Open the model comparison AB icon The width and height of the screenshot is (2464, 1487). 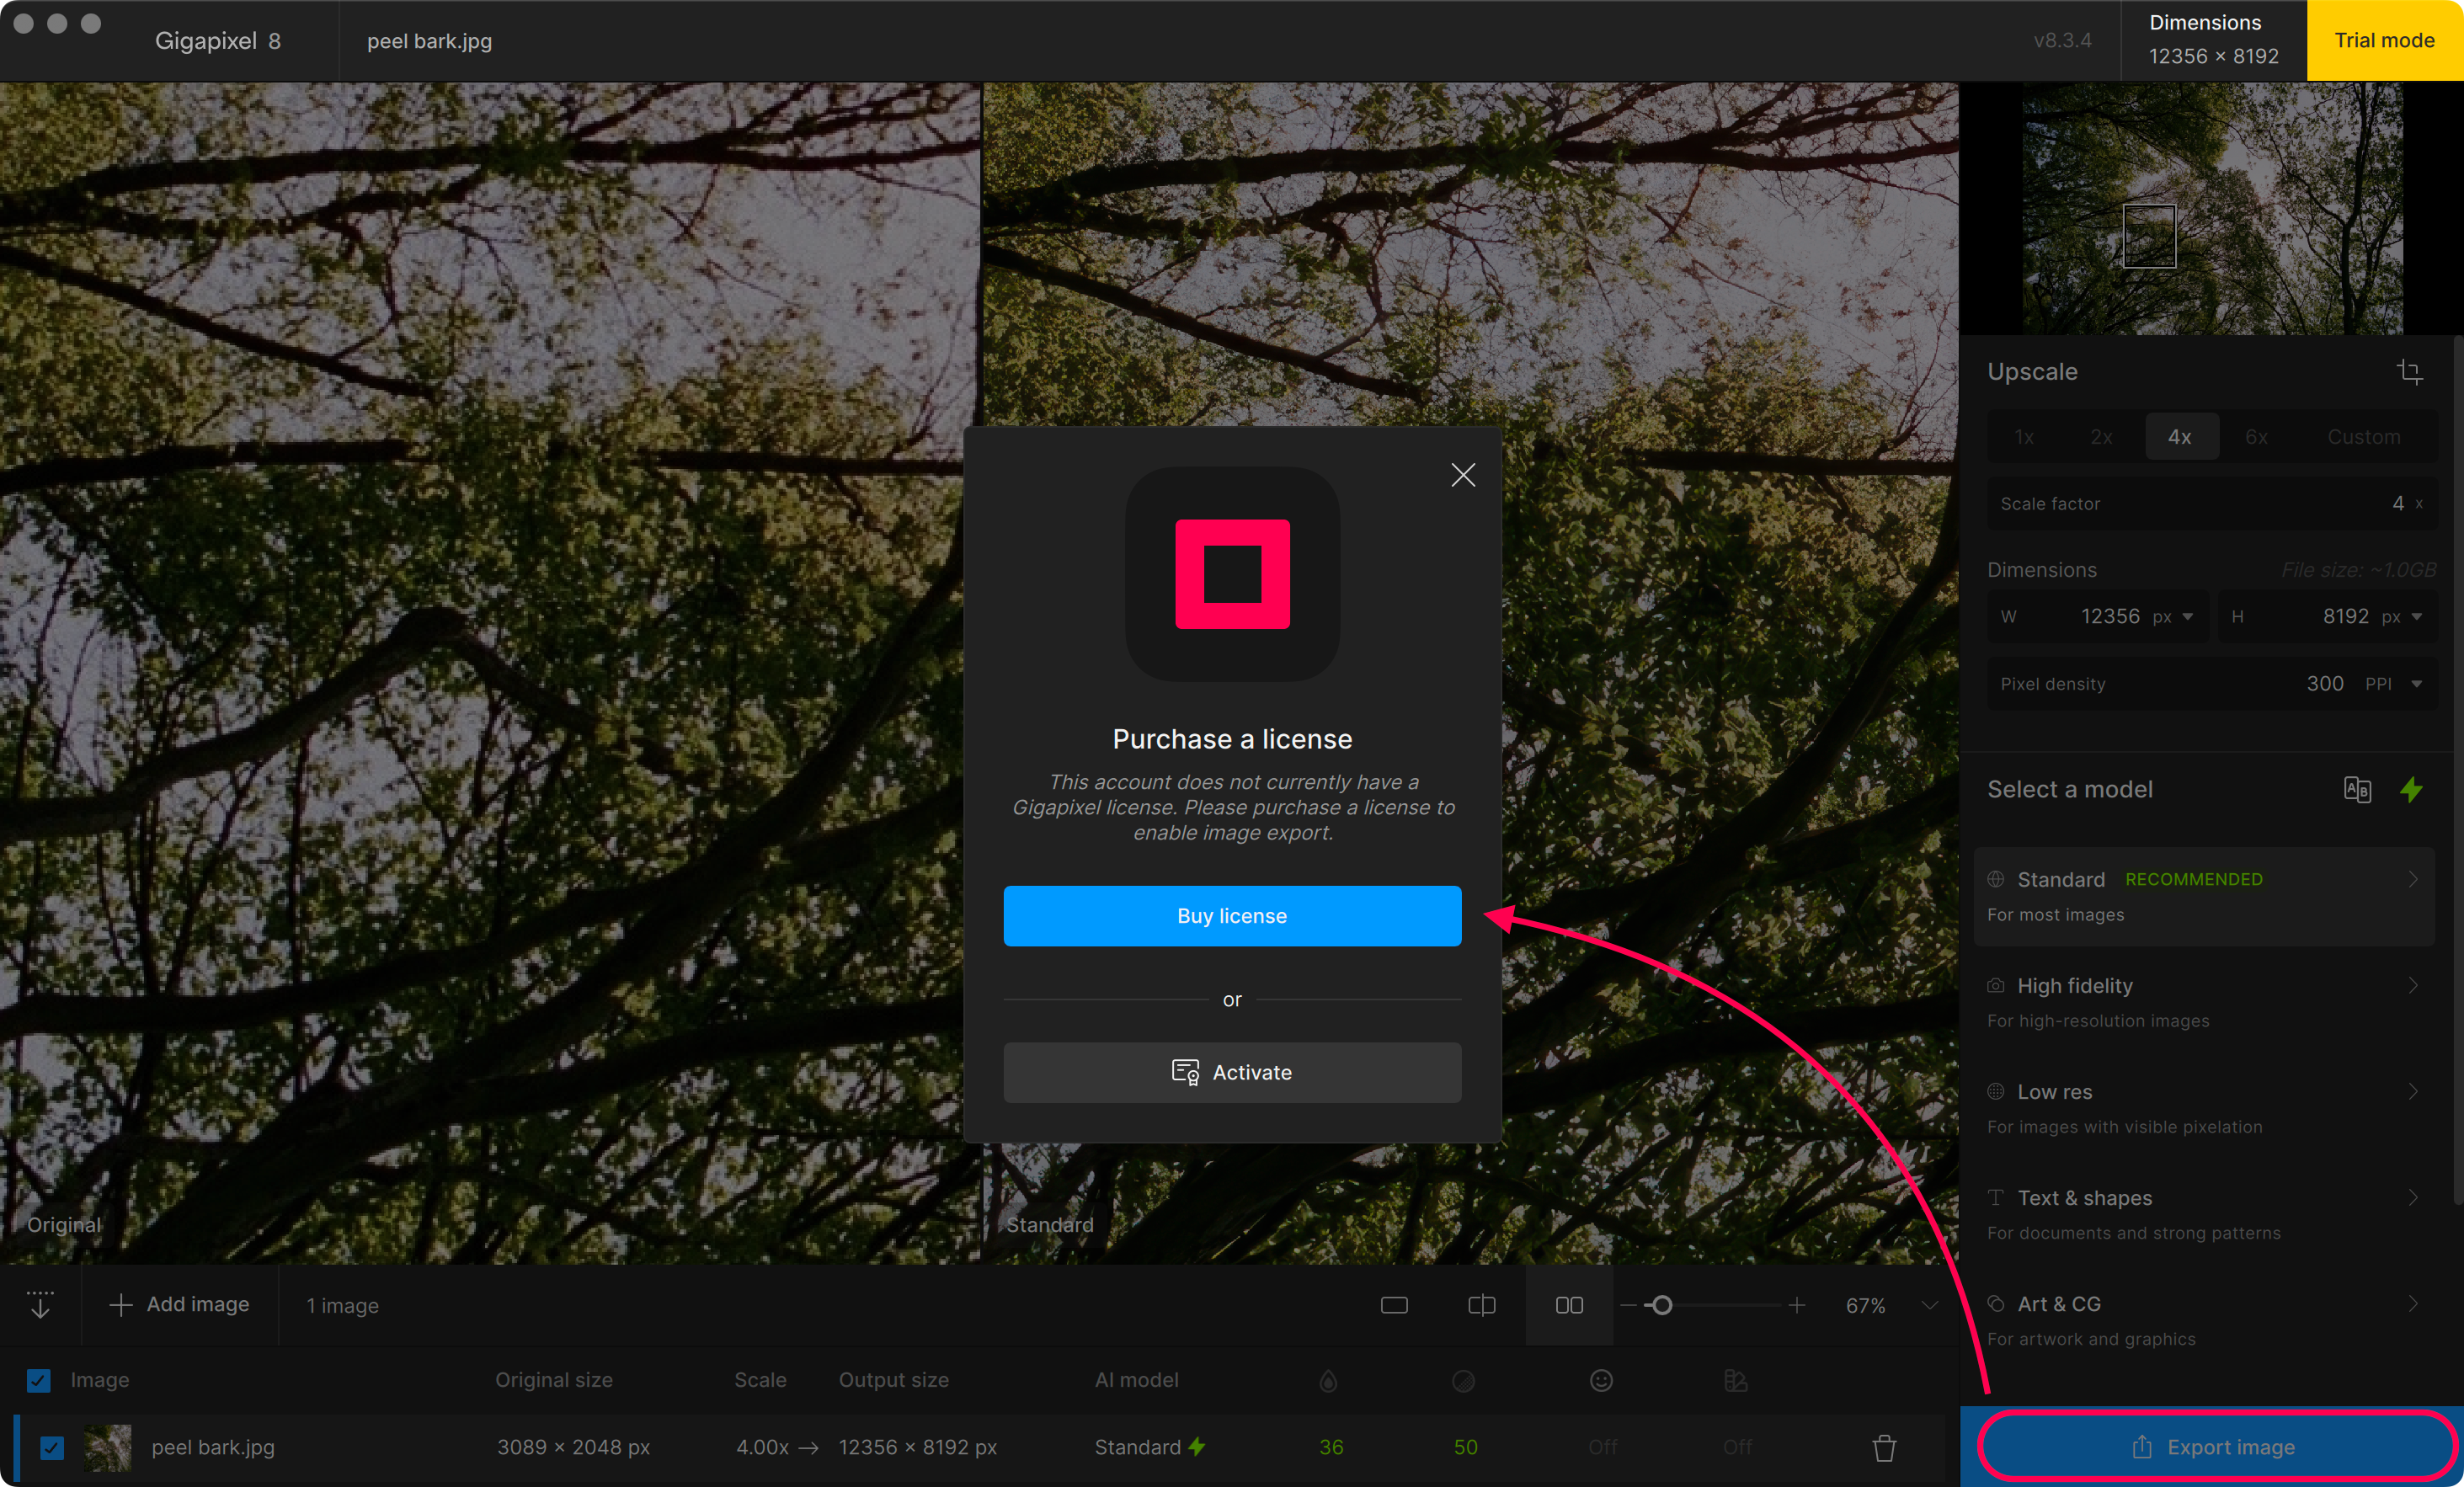(2356, 790)
